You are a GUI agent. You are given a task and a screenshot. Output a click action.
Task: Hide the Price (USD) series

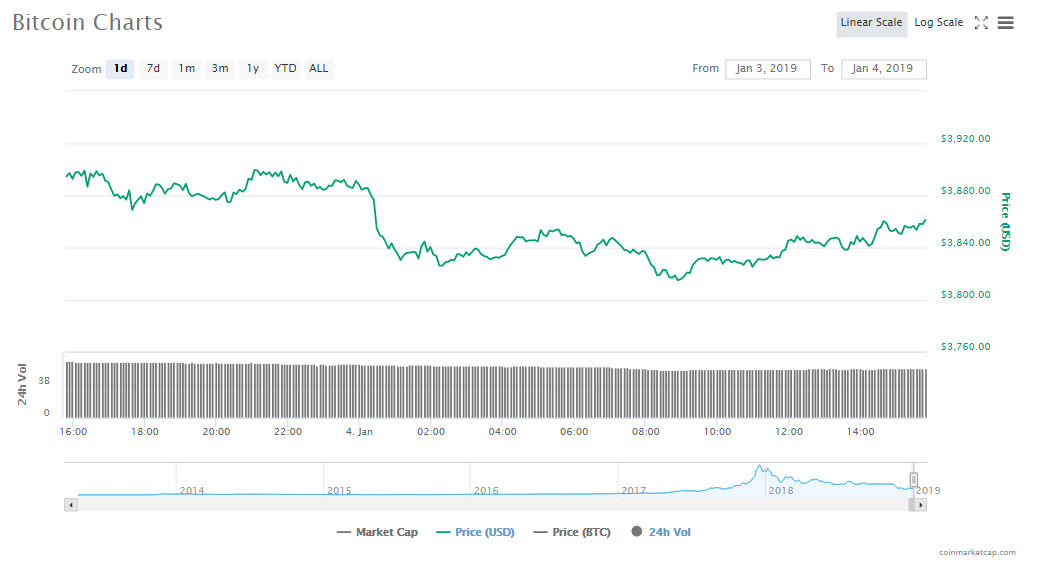tap(475, 532)
